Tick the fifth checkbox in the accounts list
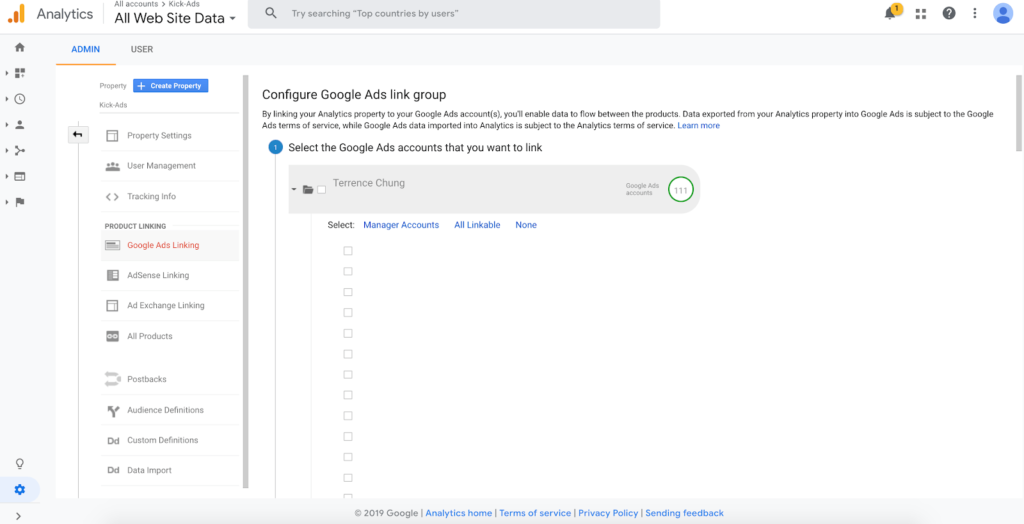 tap(348, 333)
